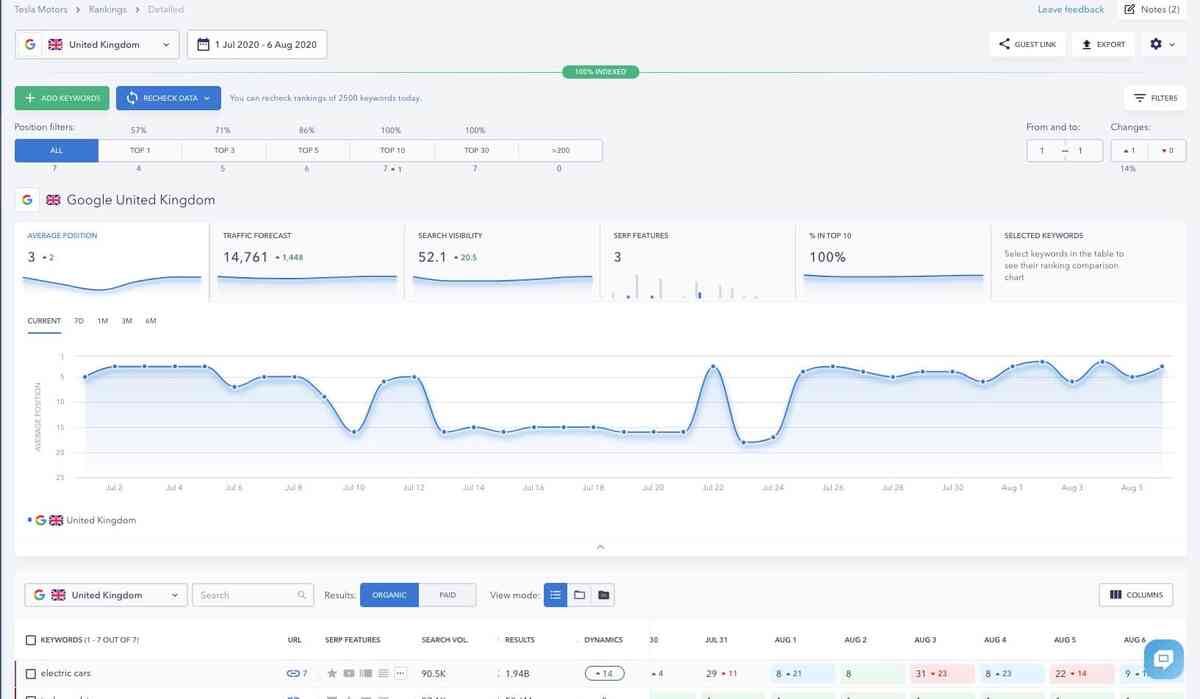
Task: Click the Add Keywords button
Action: point(62,98)
